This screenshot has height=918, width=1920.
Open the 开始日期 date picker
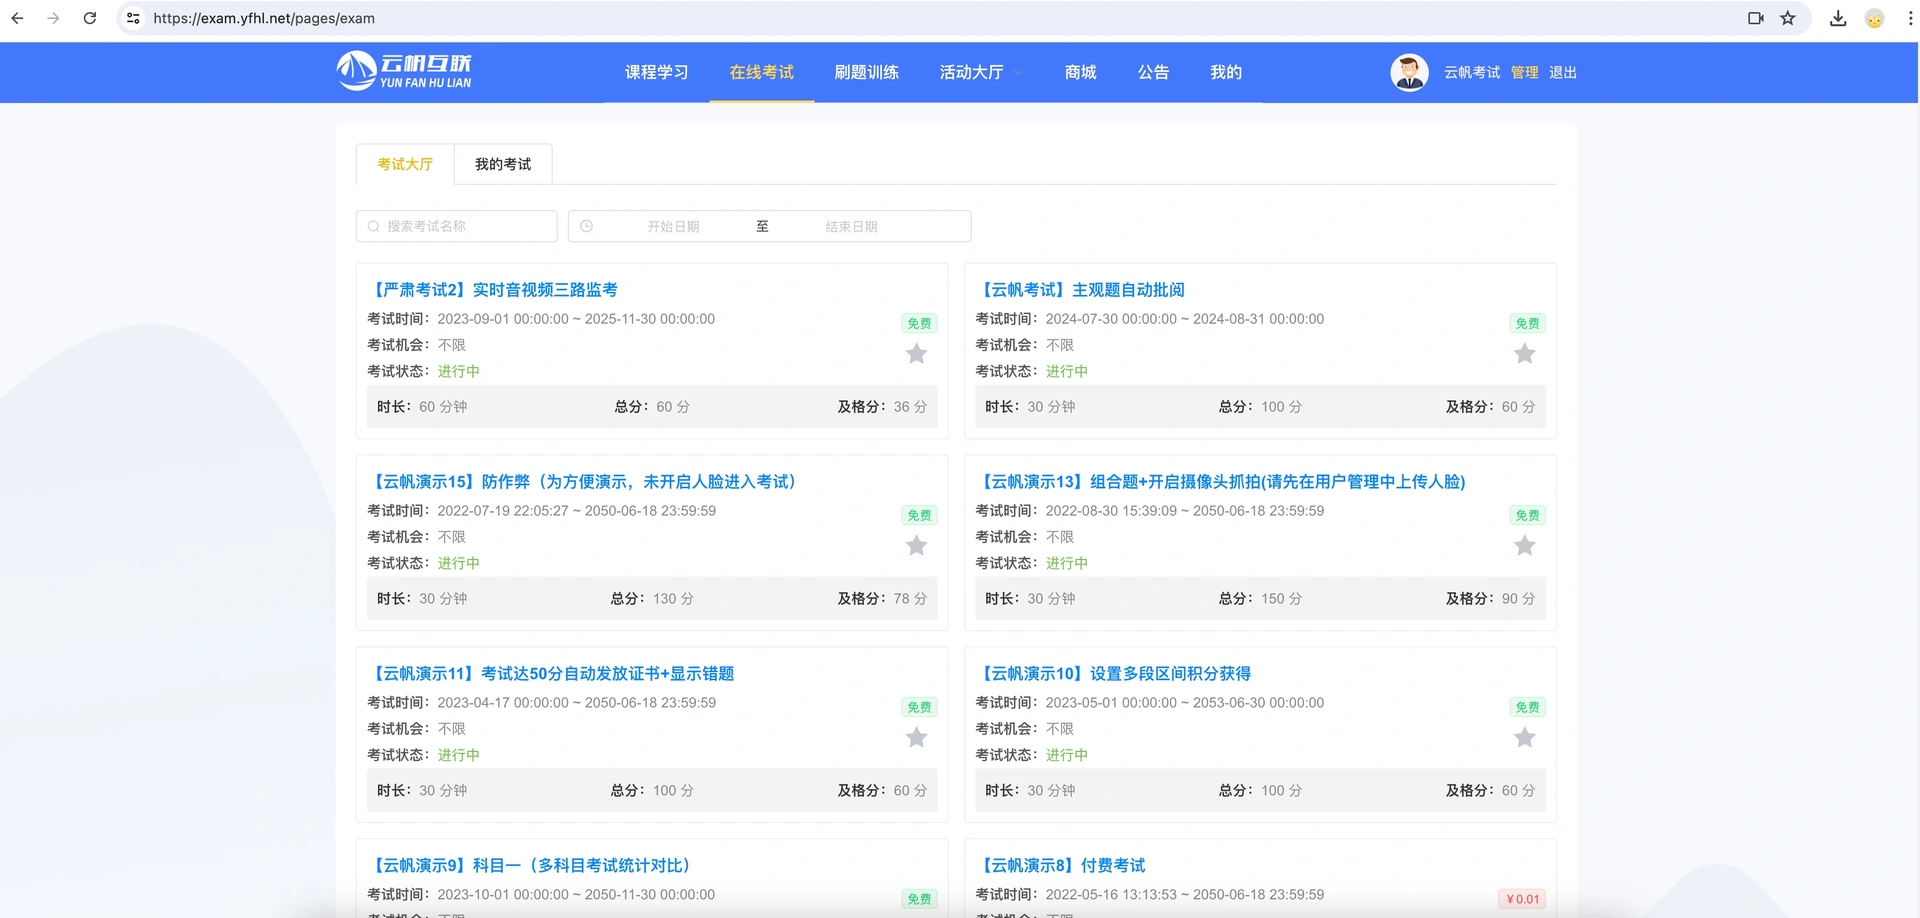(672, 227)
